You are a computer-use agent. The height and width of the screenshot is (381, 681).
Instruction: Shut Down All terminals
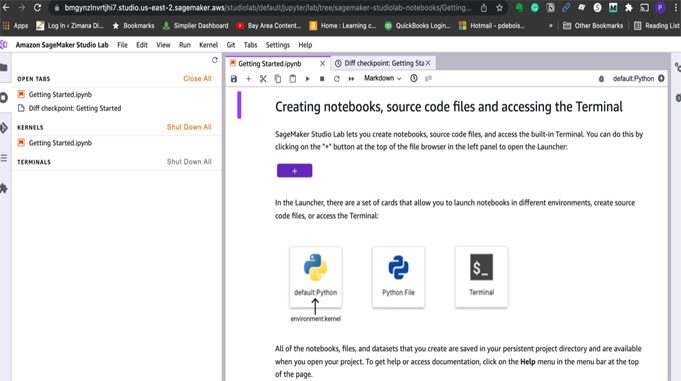tap(189, 162)
